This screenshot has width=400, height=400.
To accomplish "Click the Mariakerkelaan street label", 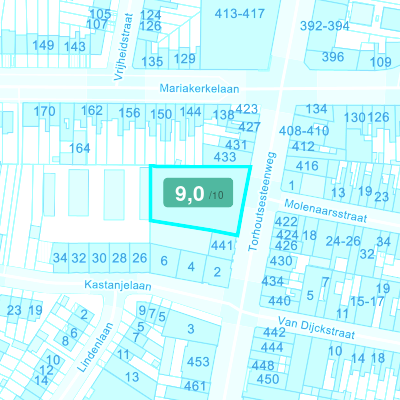I will (199, 89).
